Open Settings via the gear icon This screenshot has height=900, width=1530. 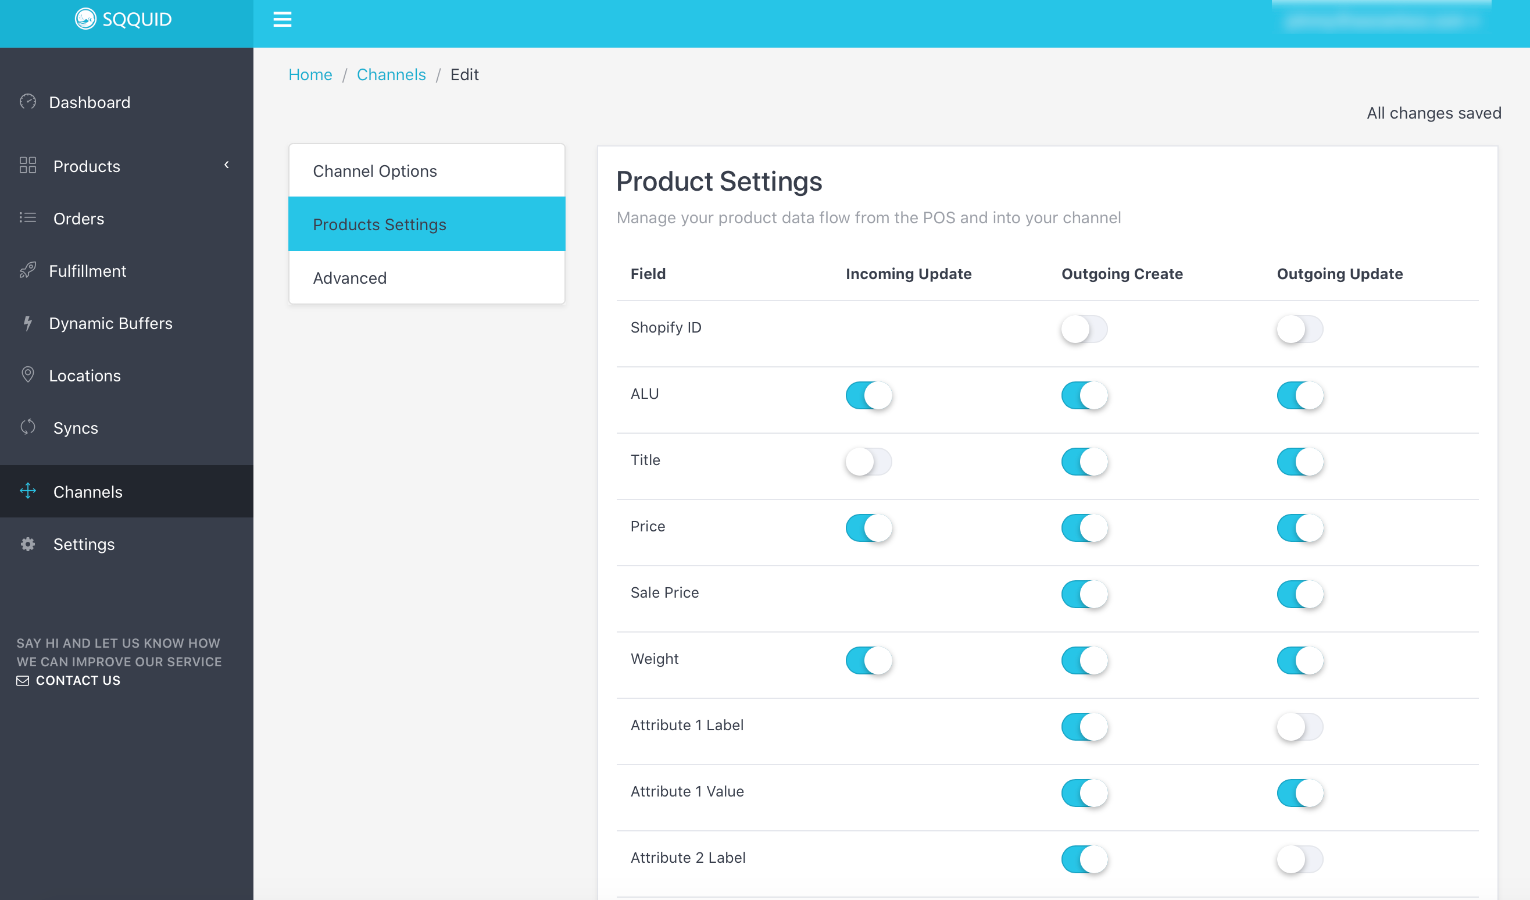[28, 544]
